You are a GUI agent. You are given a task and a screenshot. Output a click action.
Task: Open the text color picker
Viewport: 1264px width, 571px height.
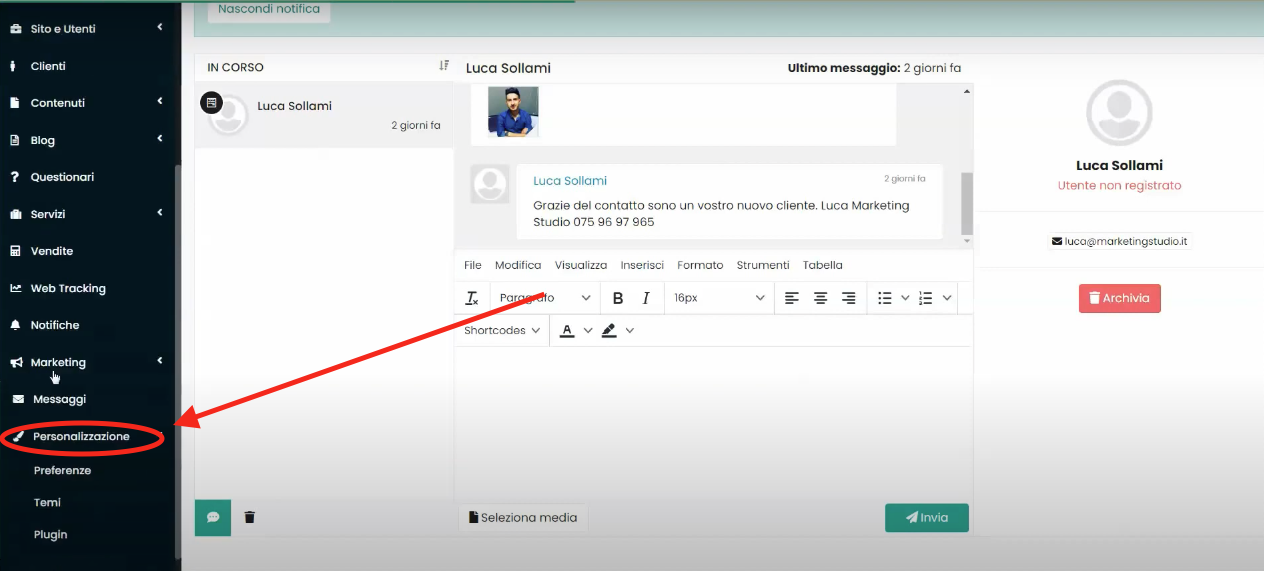[x=567, y=330]
